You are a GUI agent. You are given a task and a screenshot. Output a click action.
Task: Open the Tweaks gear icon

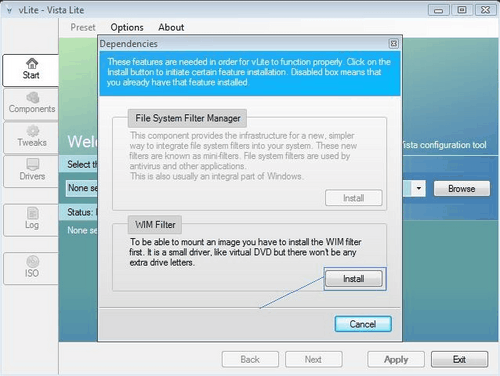click(33, 131)
